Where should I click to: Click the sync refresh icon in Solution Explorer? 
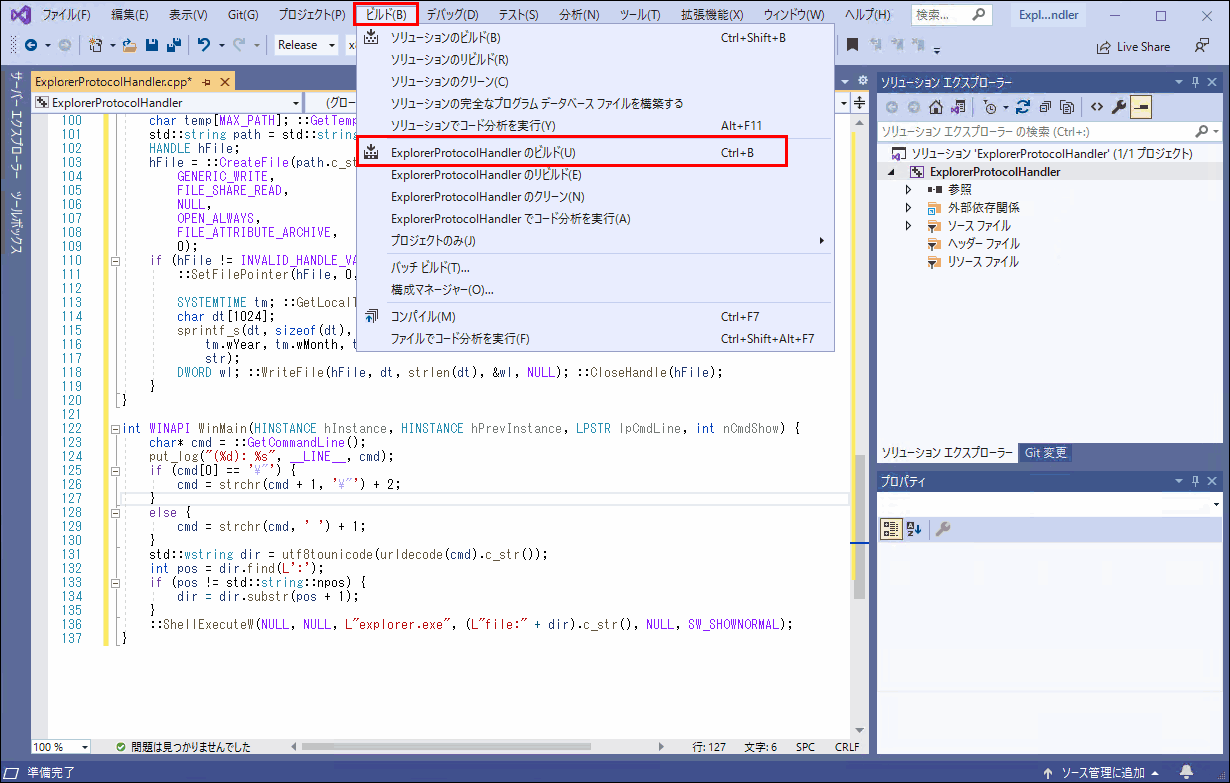[x=1022, y=107]
